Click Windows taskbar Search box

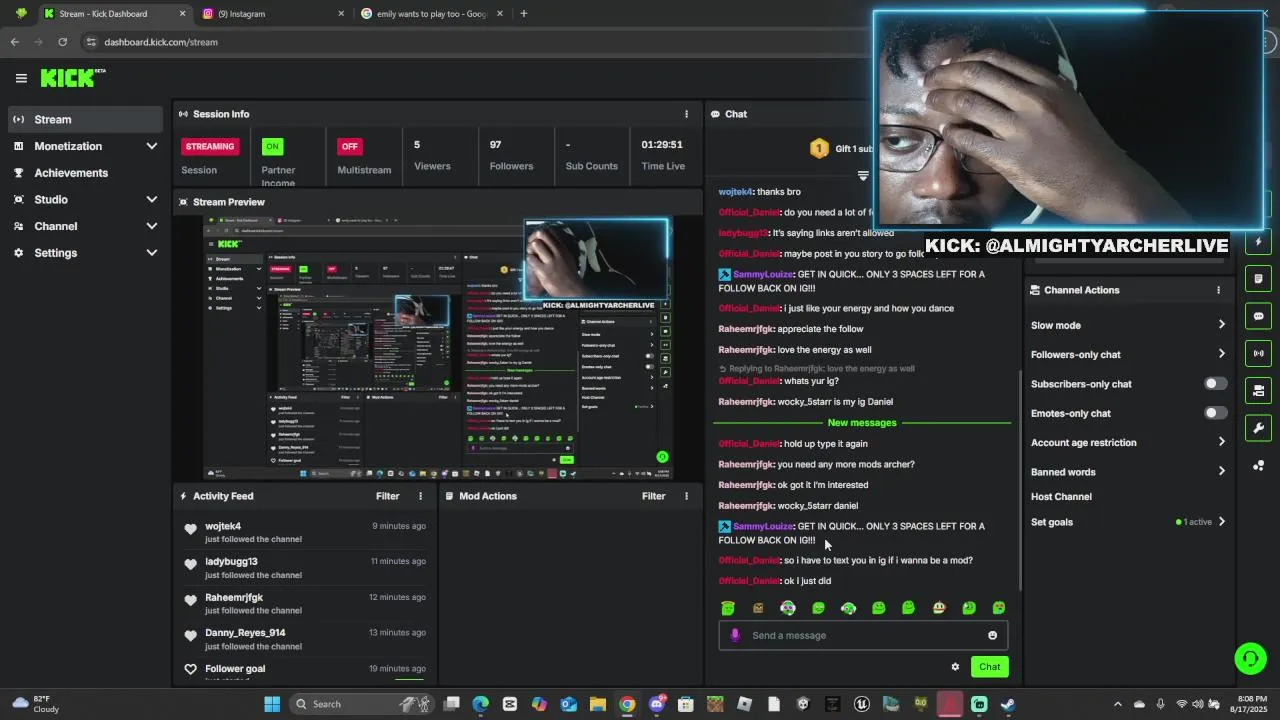[364, 704]
